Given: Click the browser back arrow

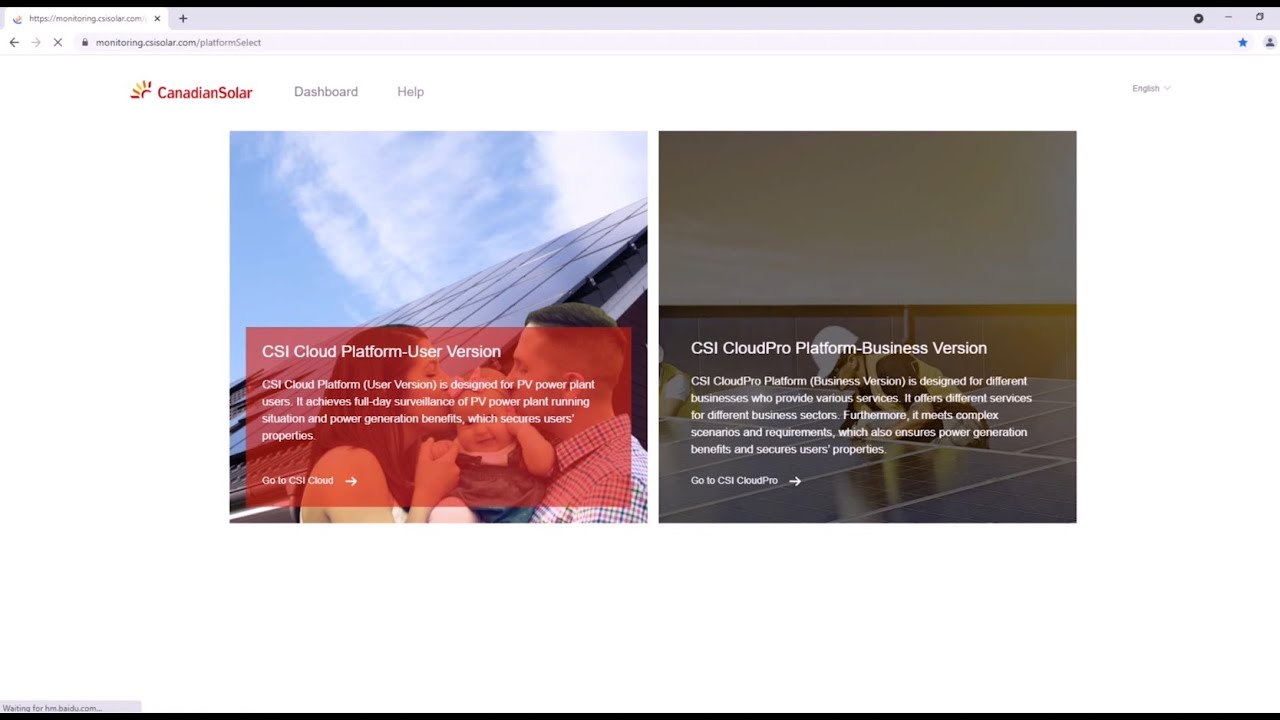Looking at the screenshot, I should [14, 42].
